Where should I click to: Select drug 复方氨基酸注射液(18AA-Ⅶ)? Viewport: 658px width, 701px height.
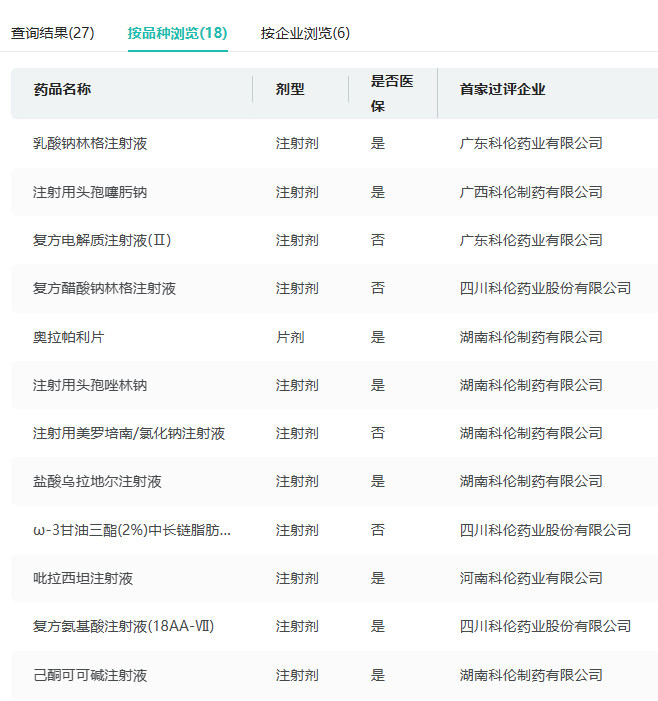coord(124,626)
